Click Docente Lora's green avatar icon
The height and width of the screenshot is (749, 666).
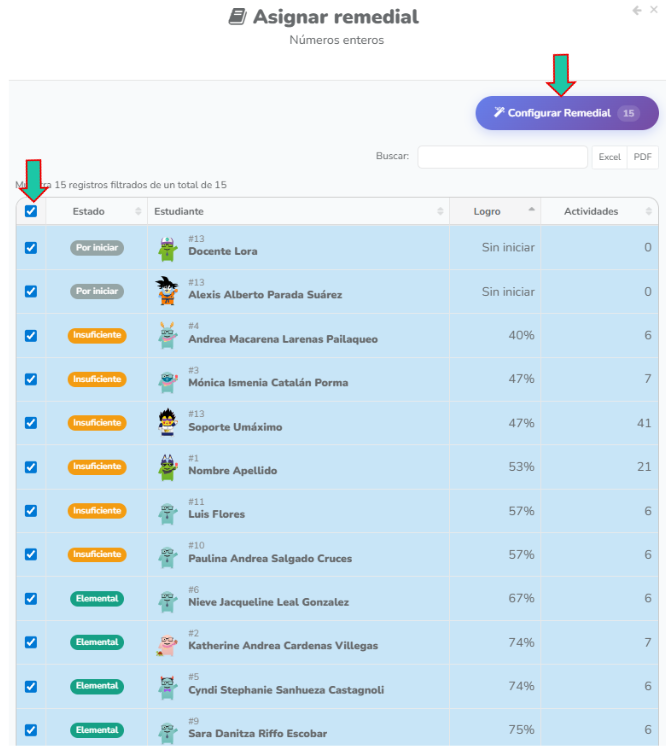point(167,247)
